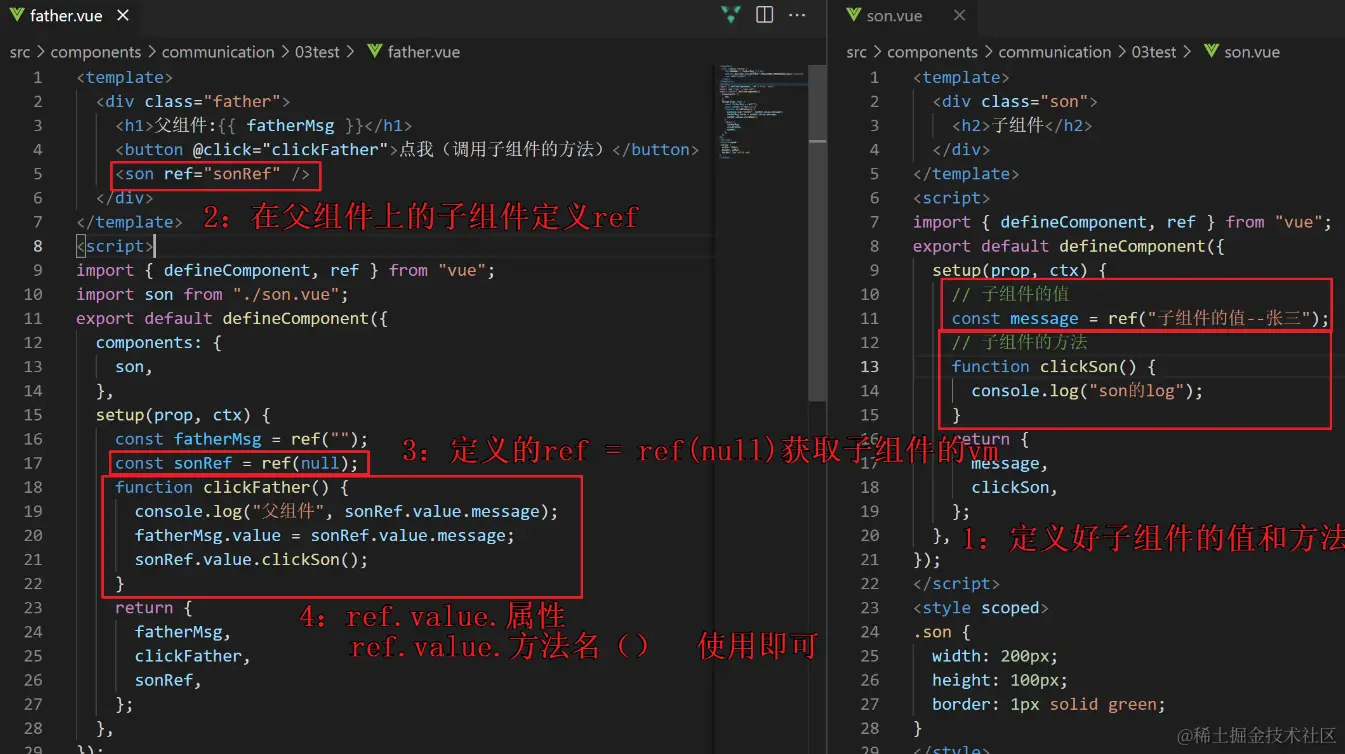The image size is (1345, 754).
Task: Close the father.vue tab
Action: (x=122, y=16)
